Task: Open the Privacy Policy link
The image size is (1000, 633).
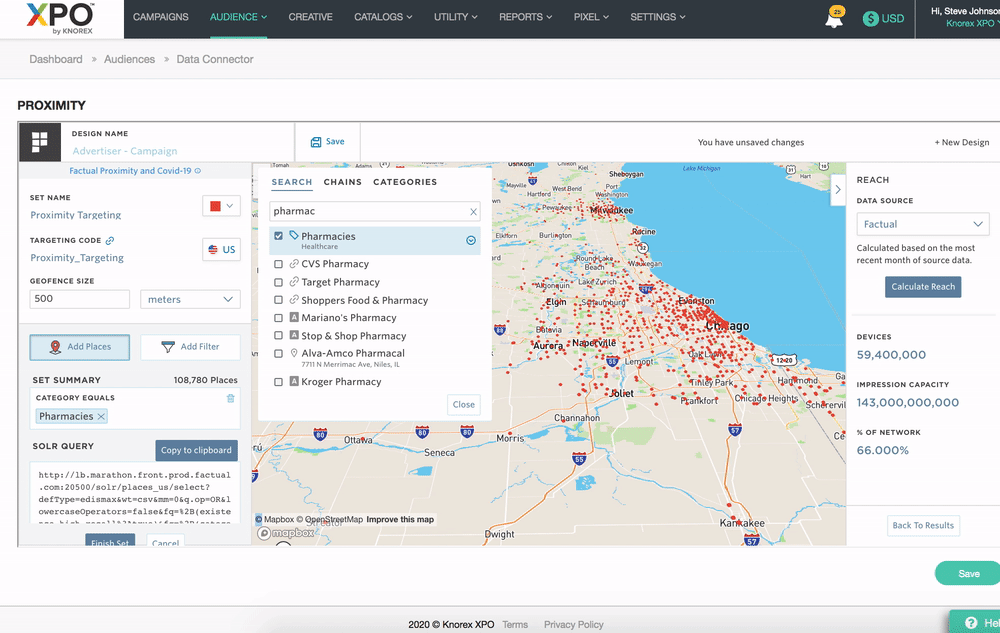Action: click(573, 625)
